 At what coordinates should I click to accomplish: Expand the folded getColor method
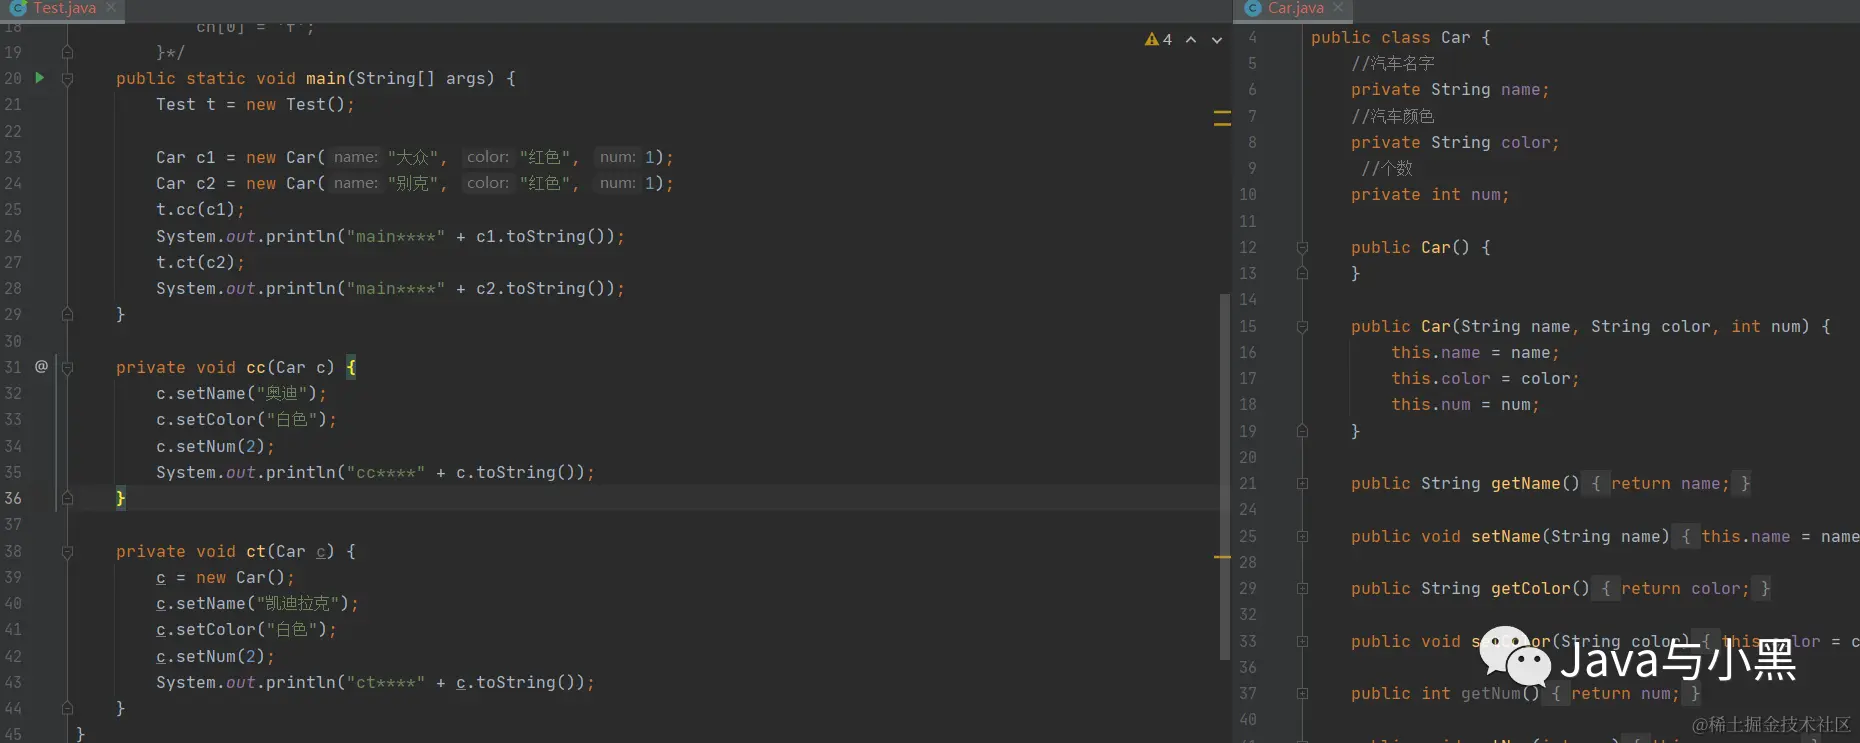[1302, 589]
